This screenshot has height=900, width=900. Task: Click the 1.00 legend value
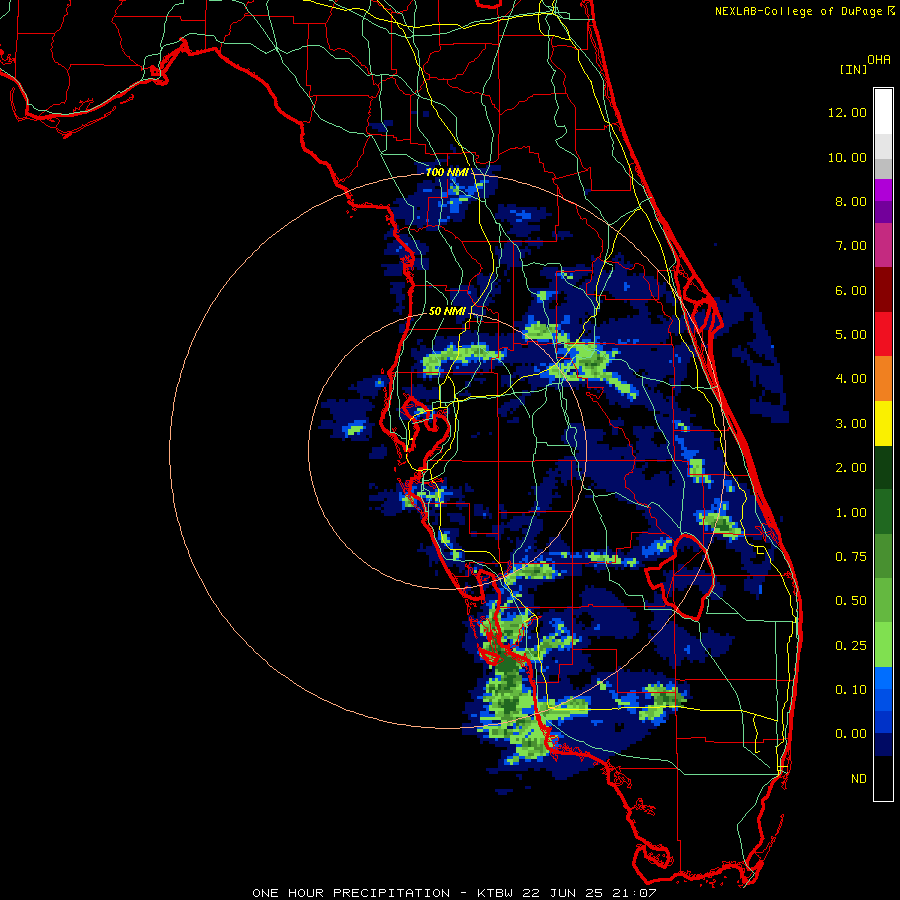pyautogui.click(x=851, y=513)
